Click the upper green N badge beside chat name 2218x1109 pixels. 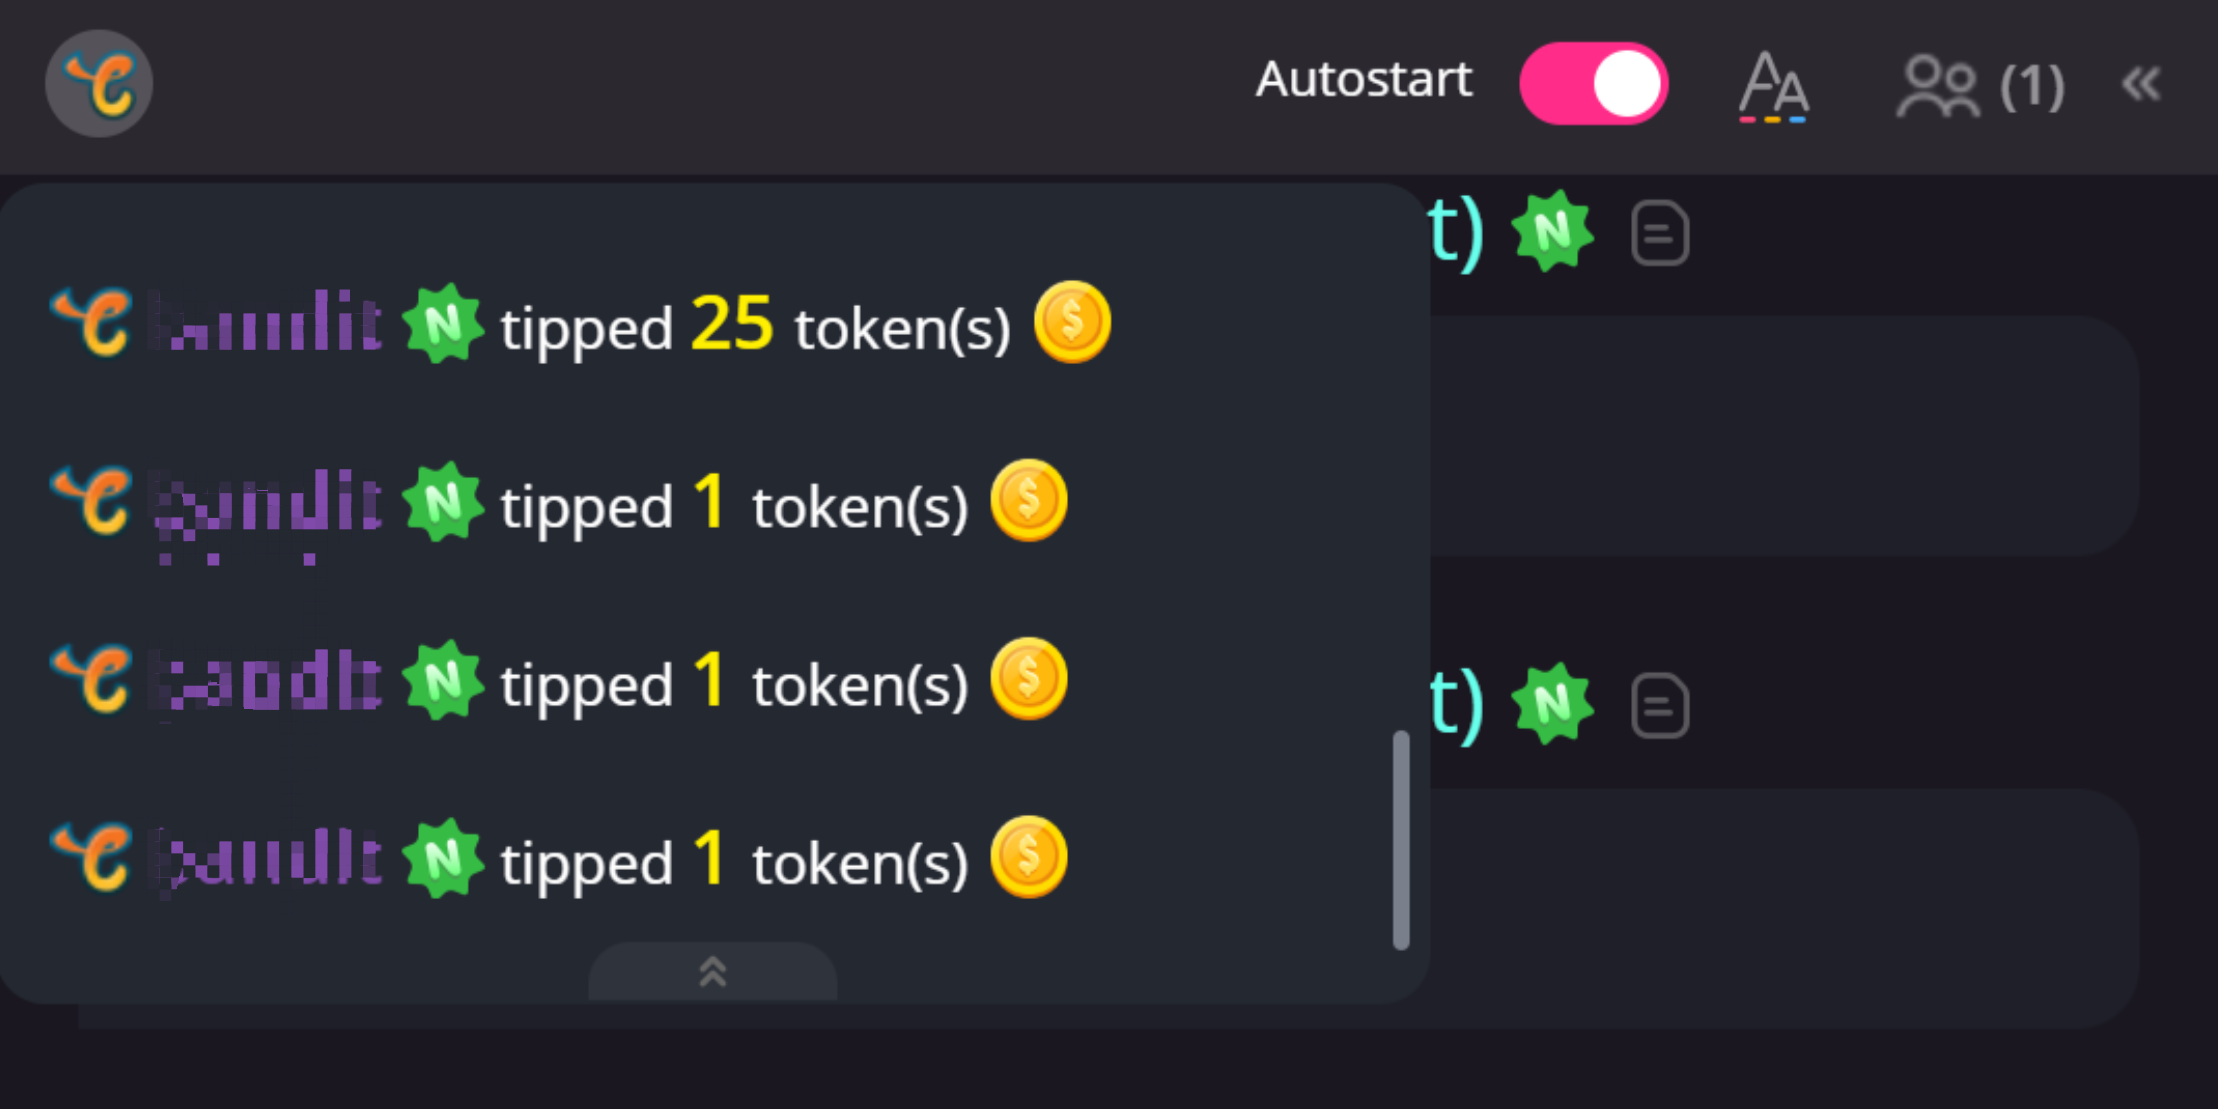(1552, 232)
